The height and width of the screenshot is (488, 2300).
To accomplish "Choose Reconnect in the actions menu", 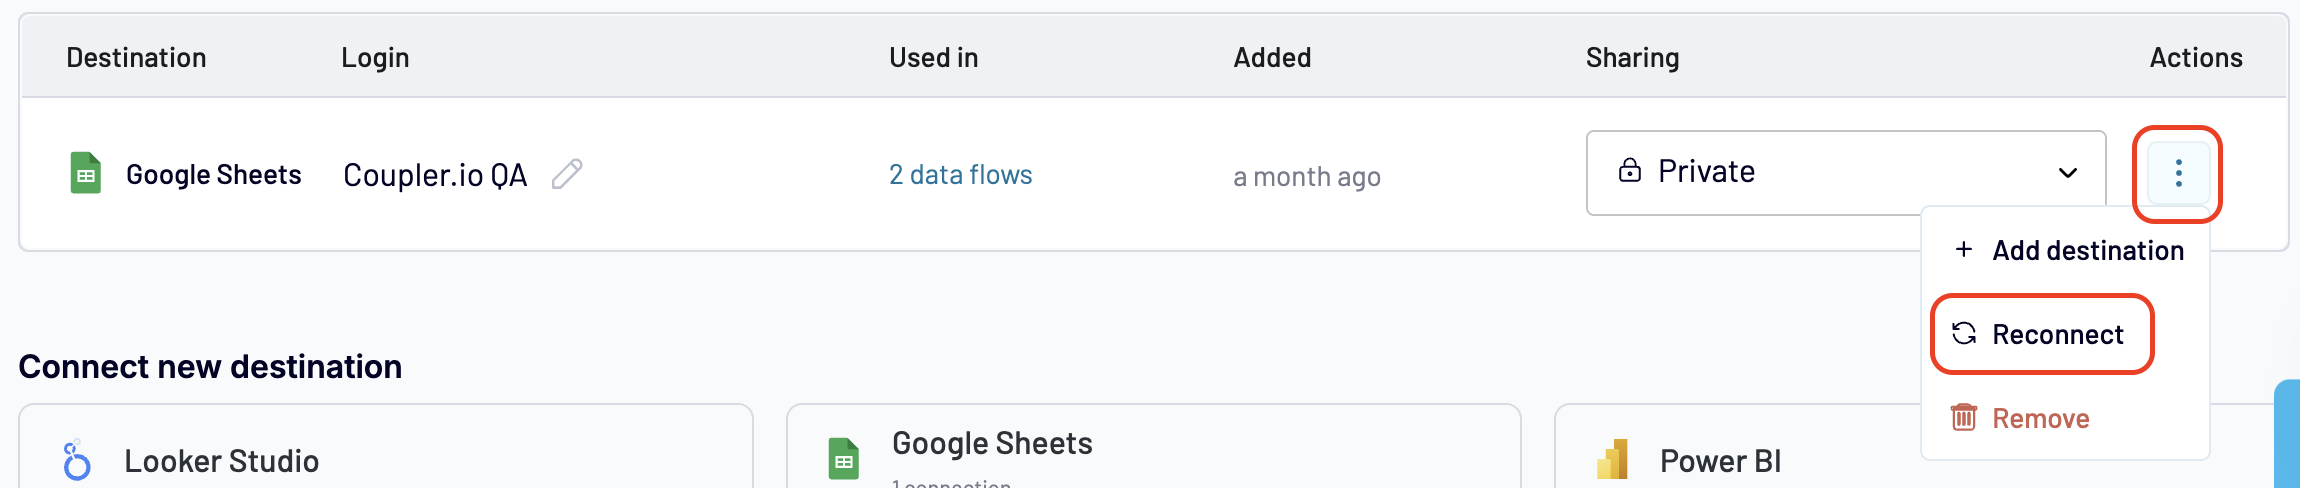I will pos(2057,334).
